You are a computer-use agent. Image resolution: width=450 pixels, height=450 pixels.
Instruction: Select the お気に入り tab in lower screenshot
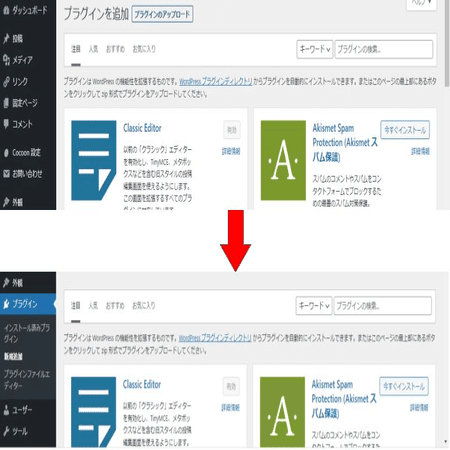144,305
